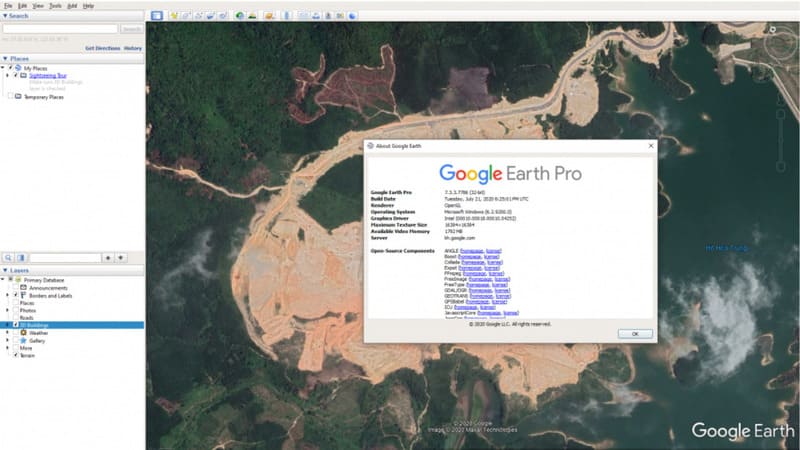Select the Show Historical Imagery clock icon
The image size is (800, 450).
click(x=240, y=16)
